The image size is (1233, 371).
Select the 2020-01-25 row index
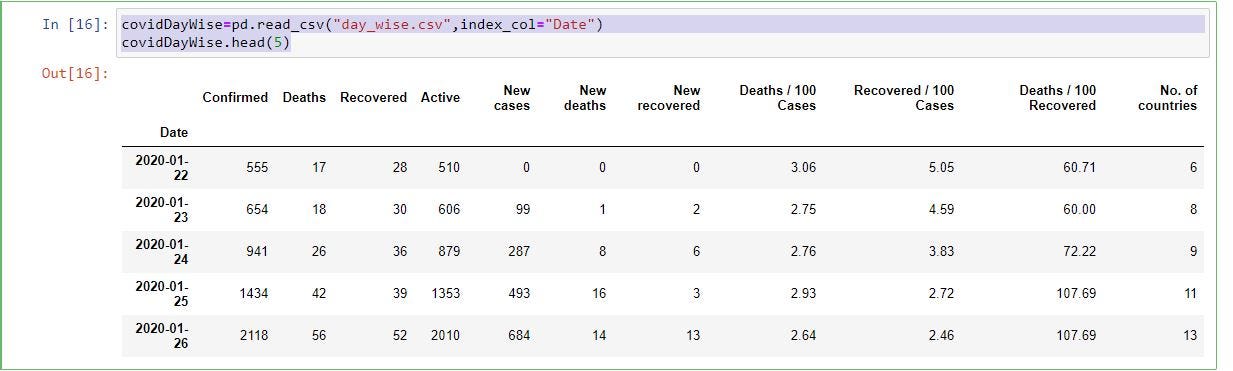(x=162, y=293)
